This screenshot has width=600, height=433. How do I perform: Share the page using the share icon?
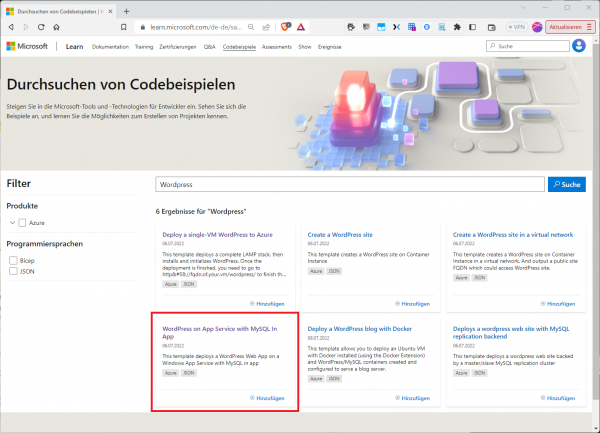pyautogui.click(x=266, y=27)
